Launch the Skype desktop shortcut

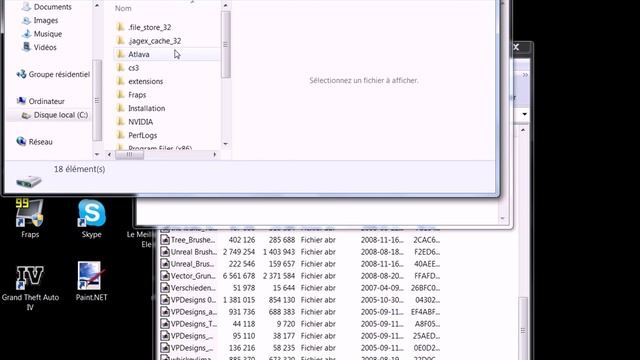point(91,219)
